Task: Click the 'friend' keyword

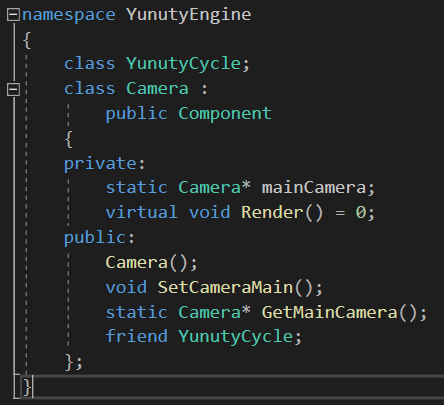Action: (x=136, y=336)
